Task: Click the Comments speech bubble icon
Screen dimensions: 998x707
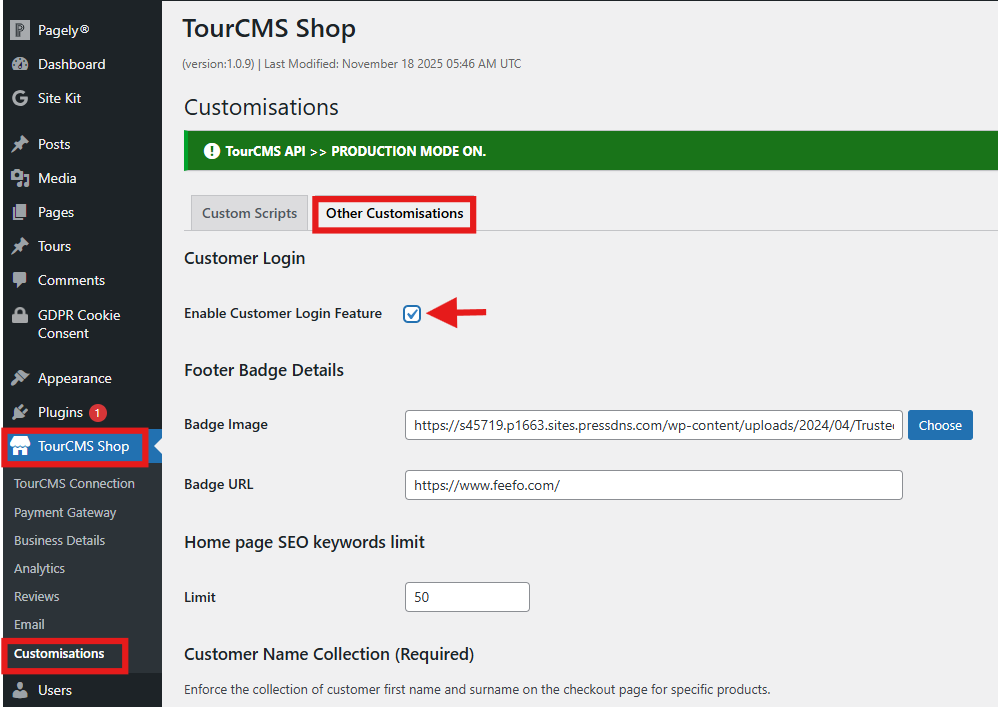Action: [20, 280]
